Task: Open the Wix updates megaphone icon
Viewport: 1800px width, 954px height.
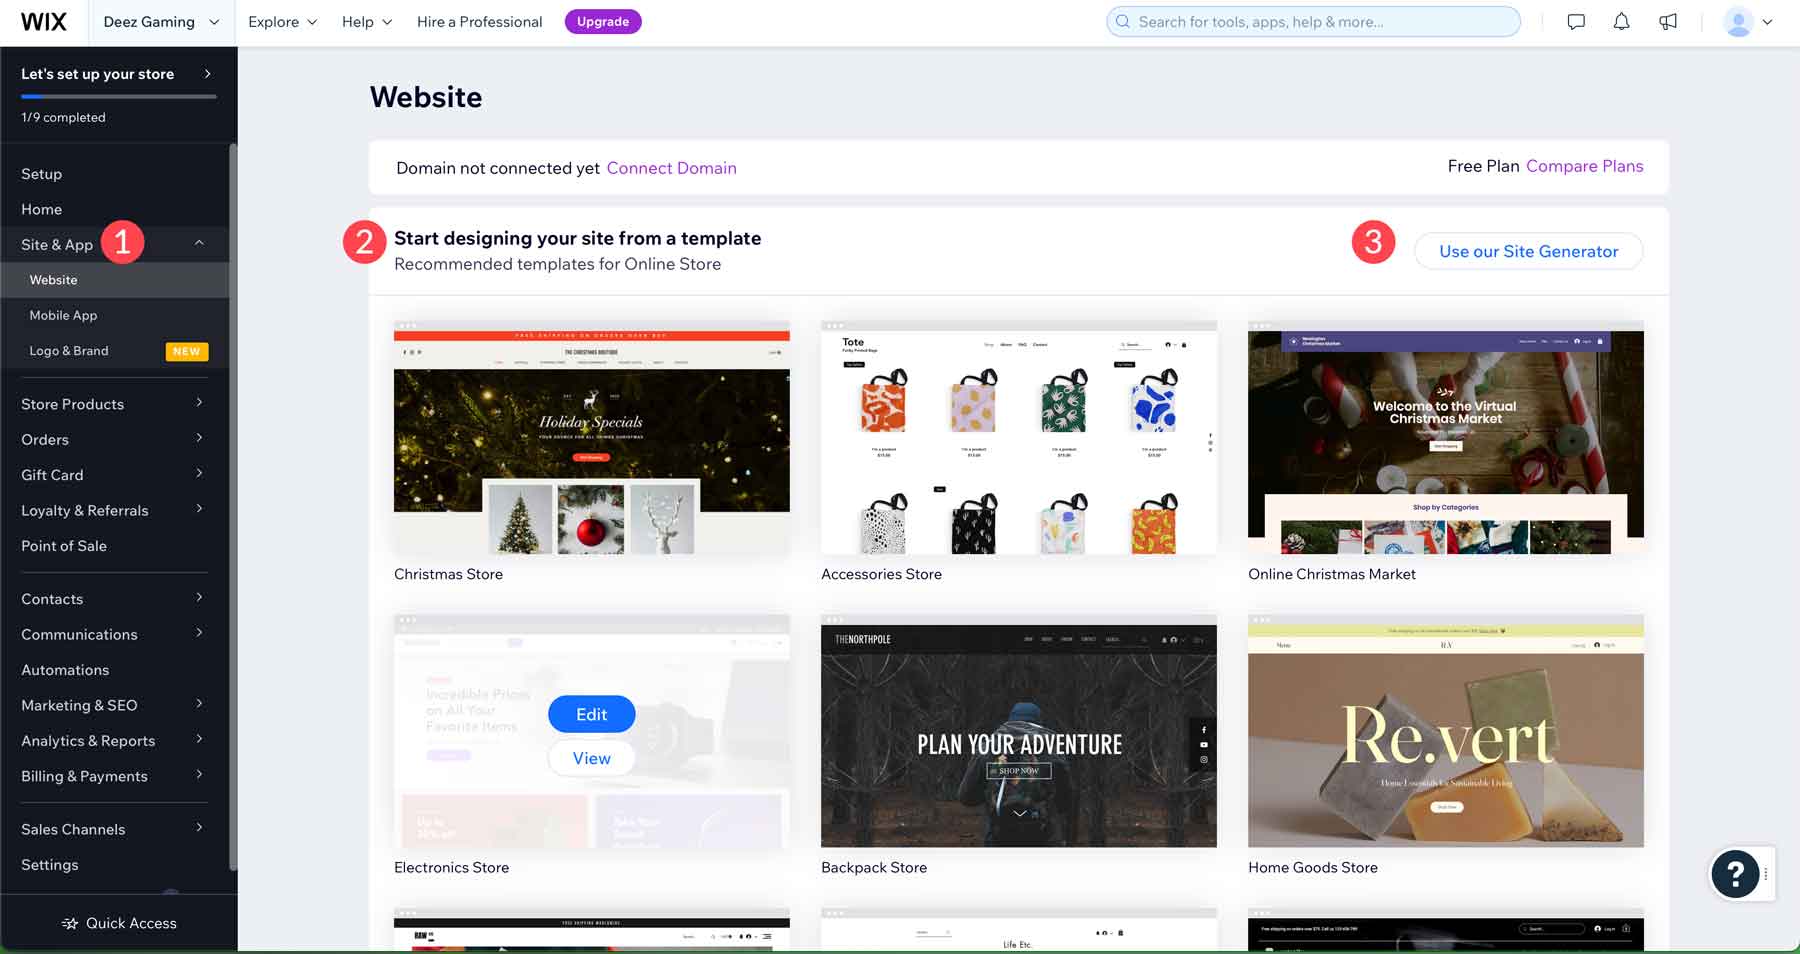Action: (x=1668, y=21)
